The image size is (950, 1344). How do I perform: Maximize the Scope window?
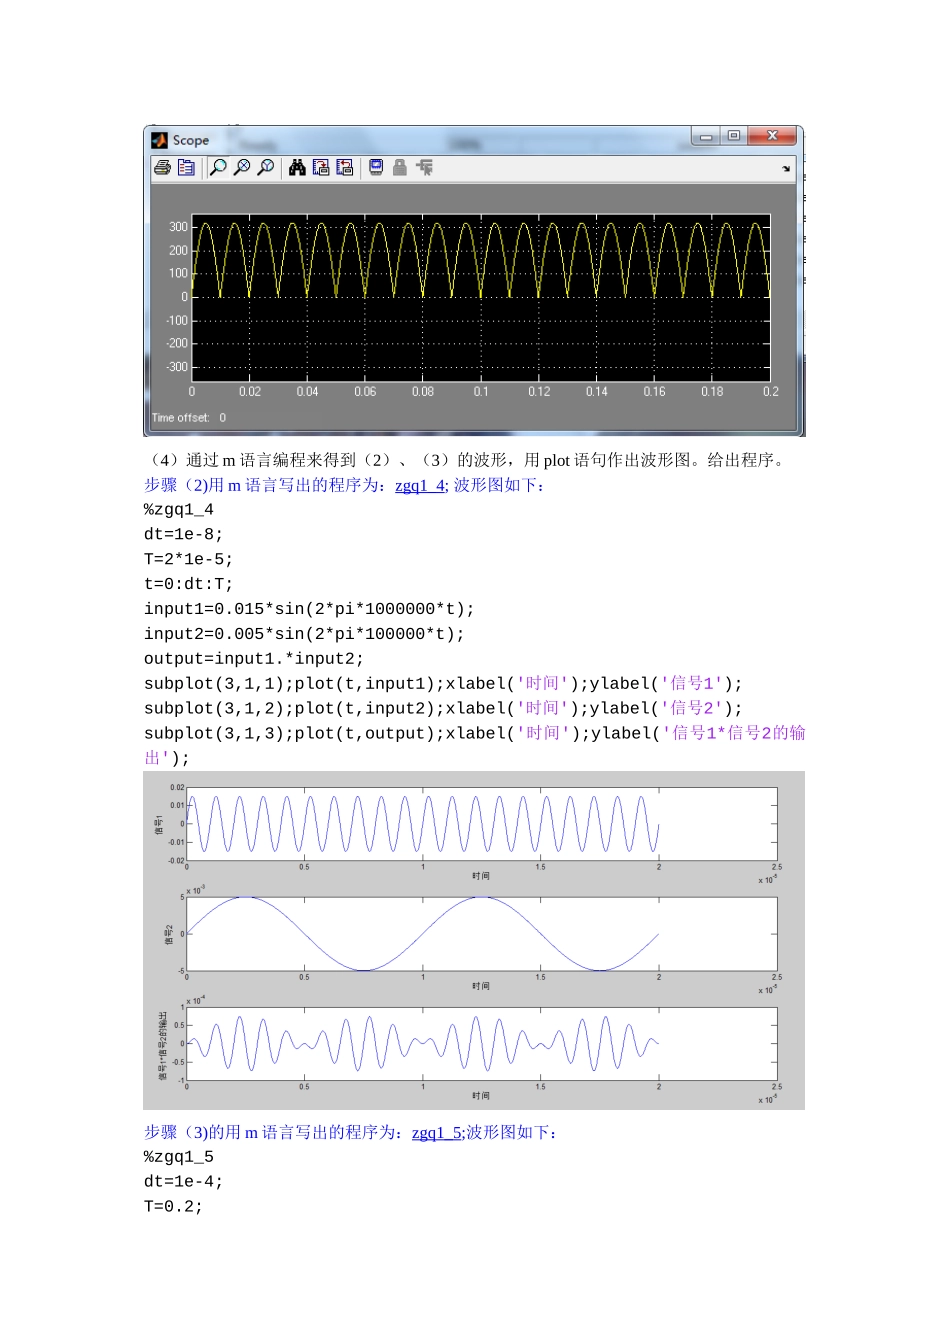(734, 136)
